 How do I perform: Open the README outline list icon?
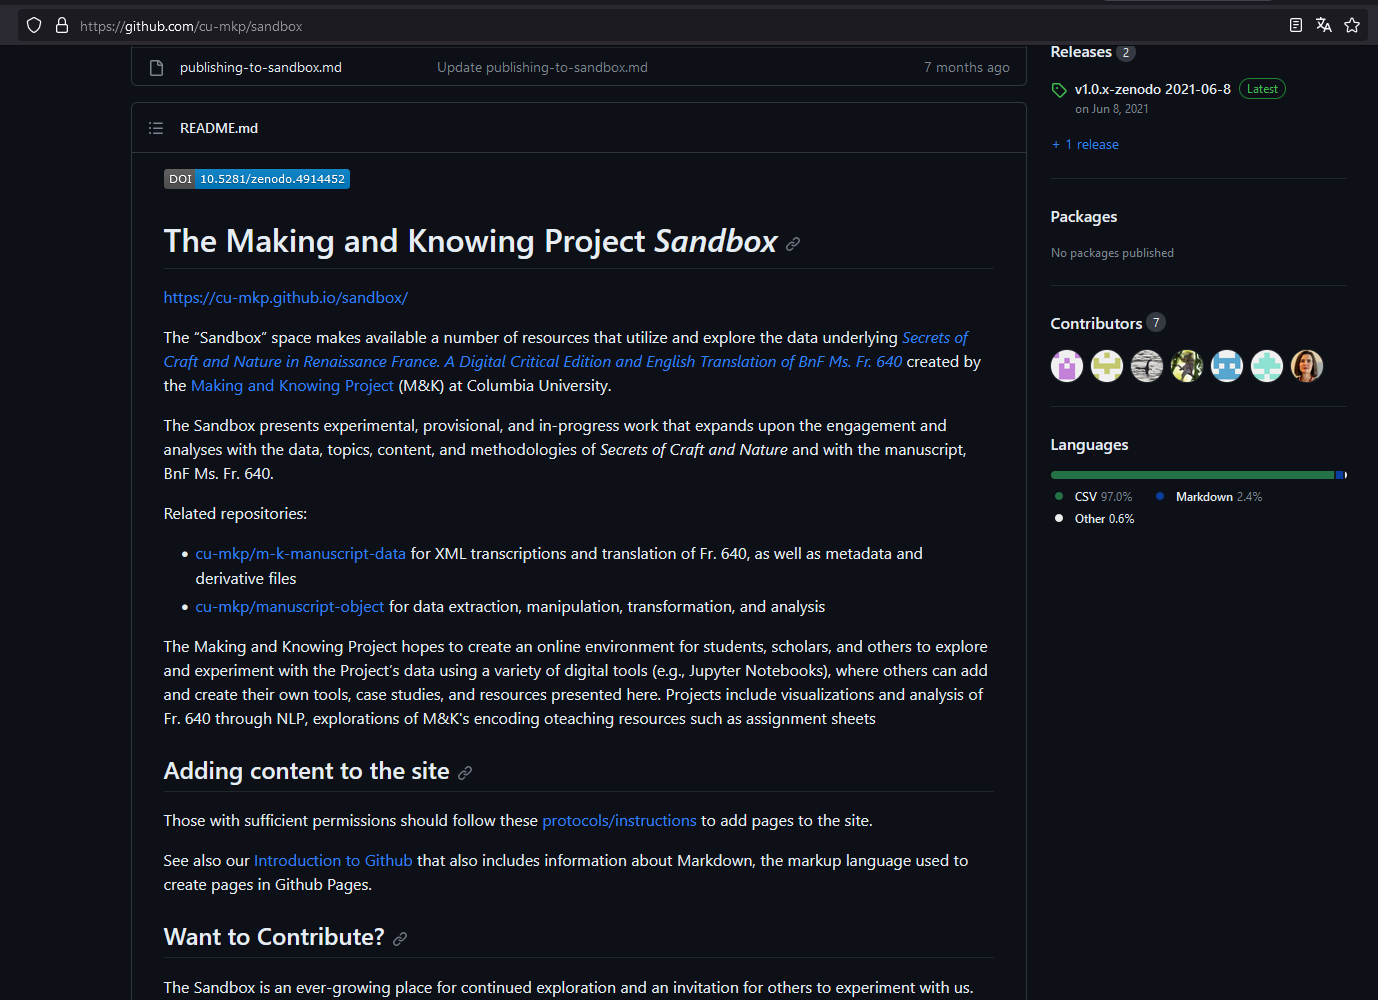[x=156, y=128]
